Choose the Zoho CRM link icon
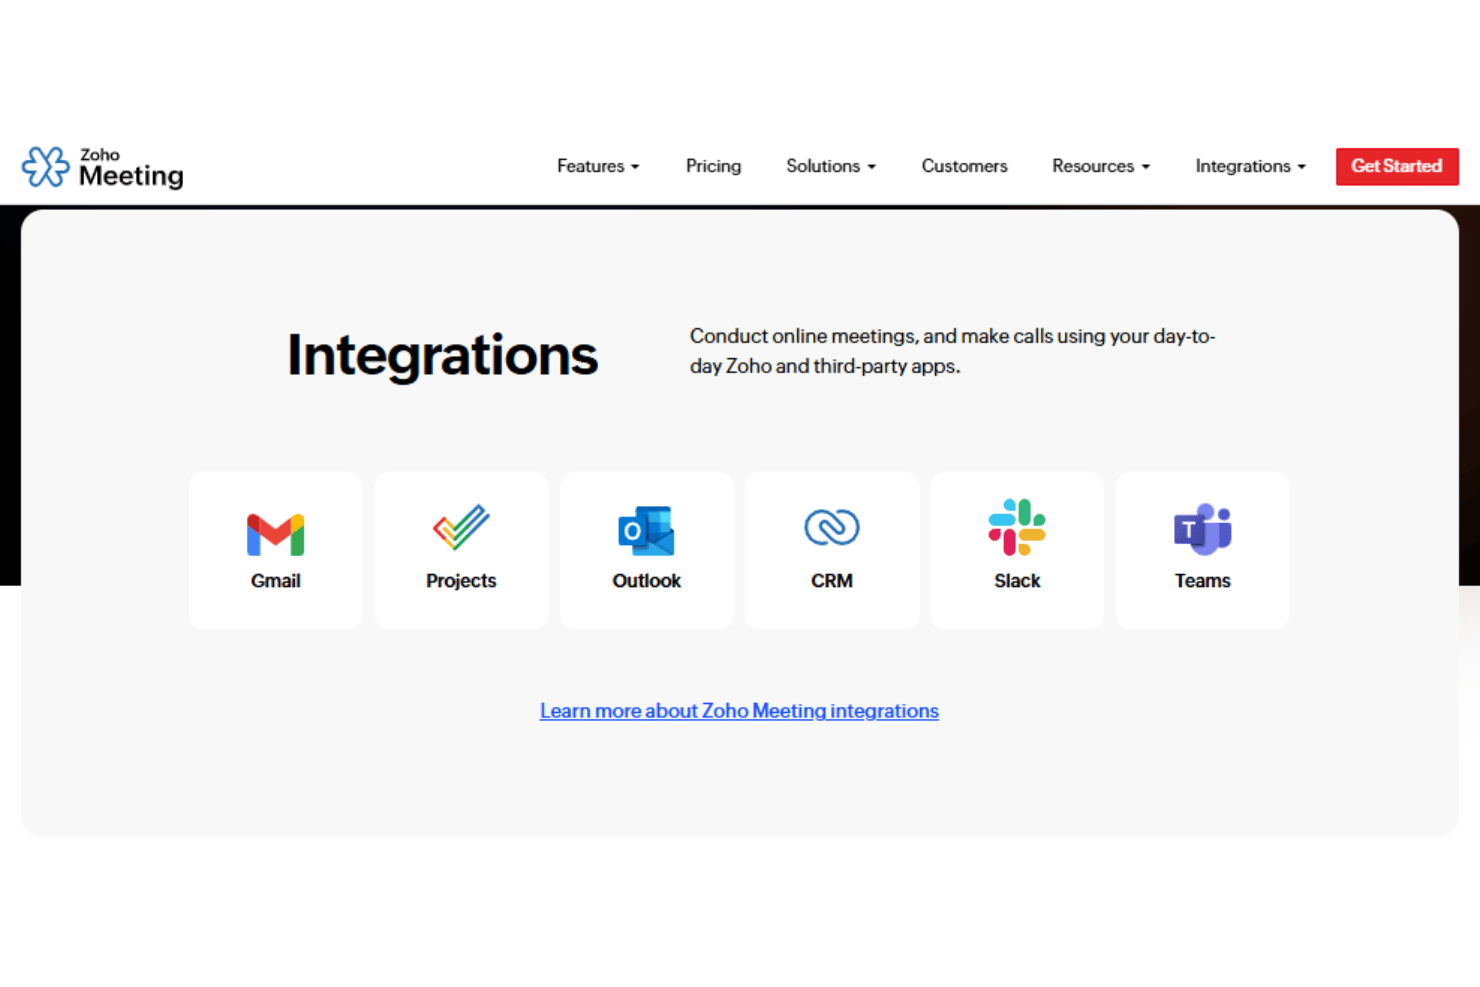The image size is (1480, 987). [x=832, y=527]
